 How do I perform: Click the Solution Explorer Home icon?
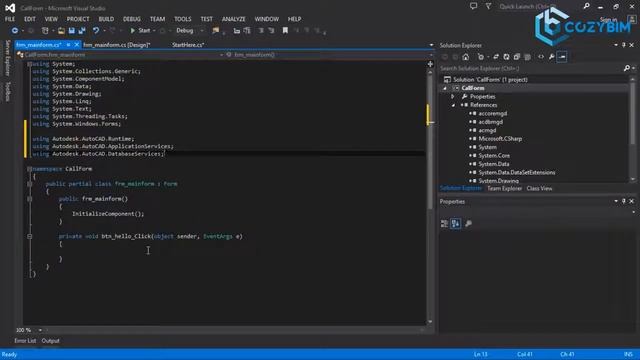coord(466,57)
